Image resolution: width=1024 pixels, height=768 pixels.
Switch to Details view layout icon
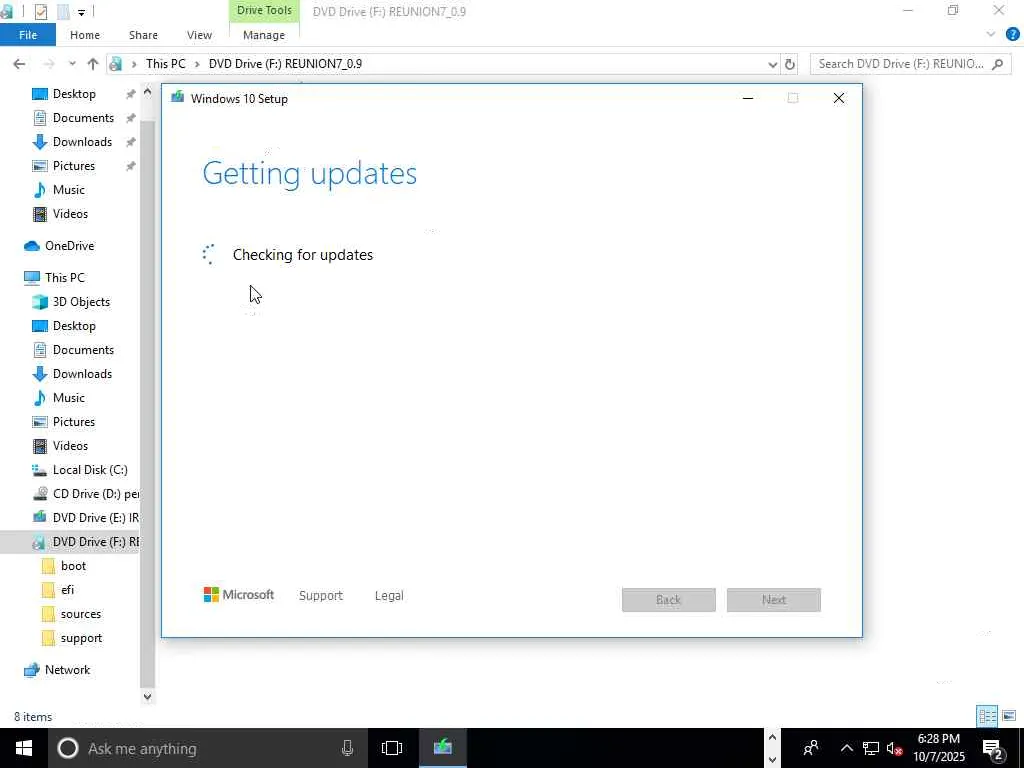[987, 716]
